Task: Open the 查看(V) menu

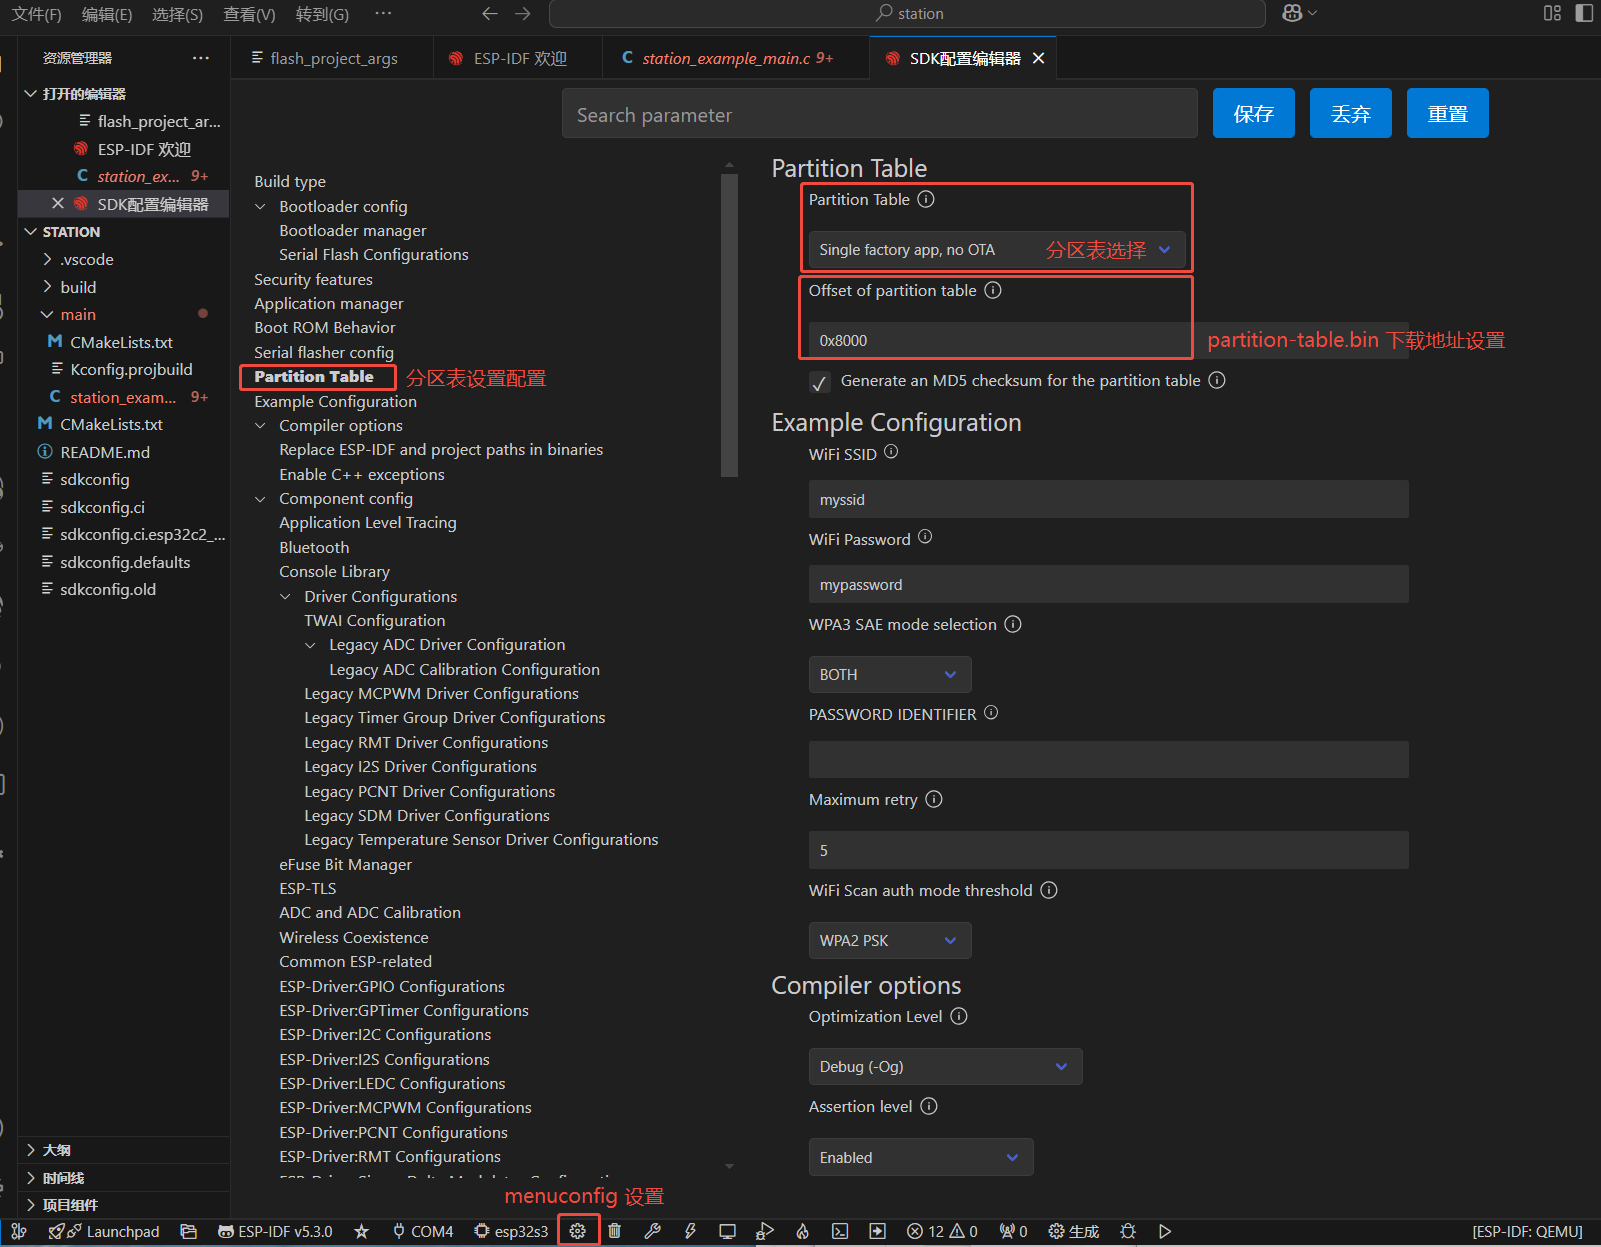Action: 249,14
